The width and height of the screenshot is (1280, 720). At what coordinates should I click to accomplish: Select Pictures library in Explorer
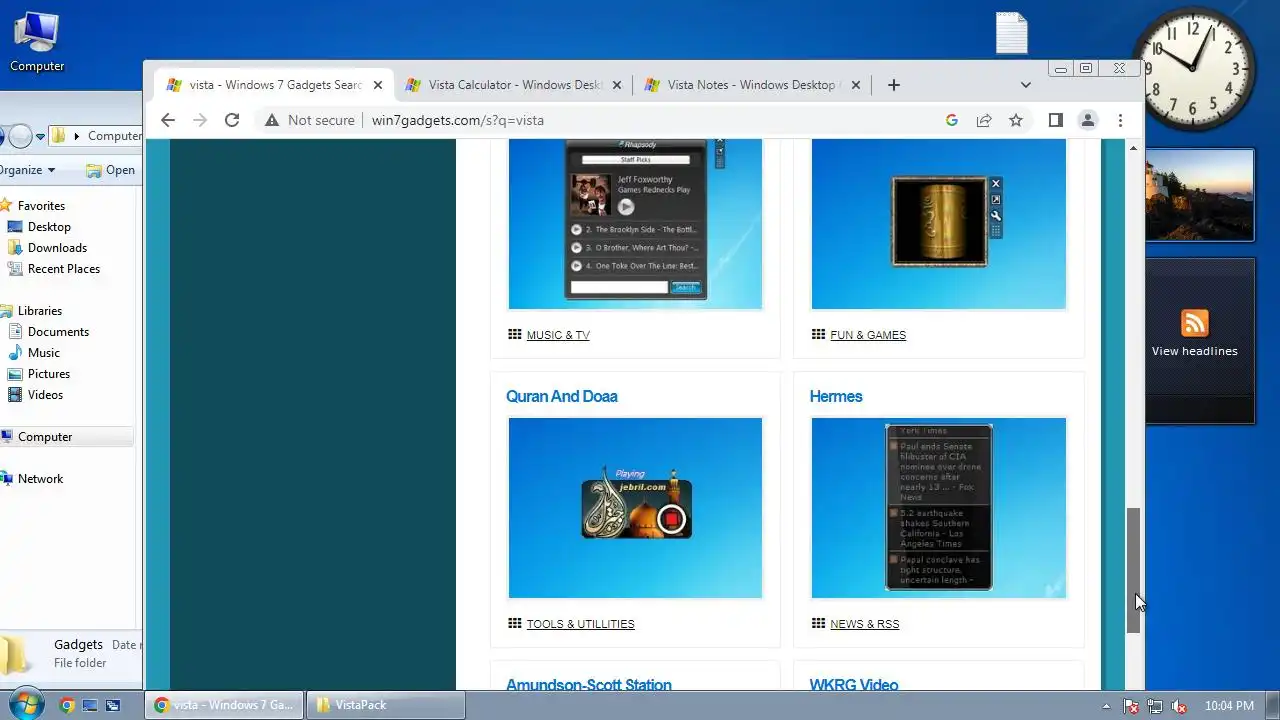click(x=49, y=374)
